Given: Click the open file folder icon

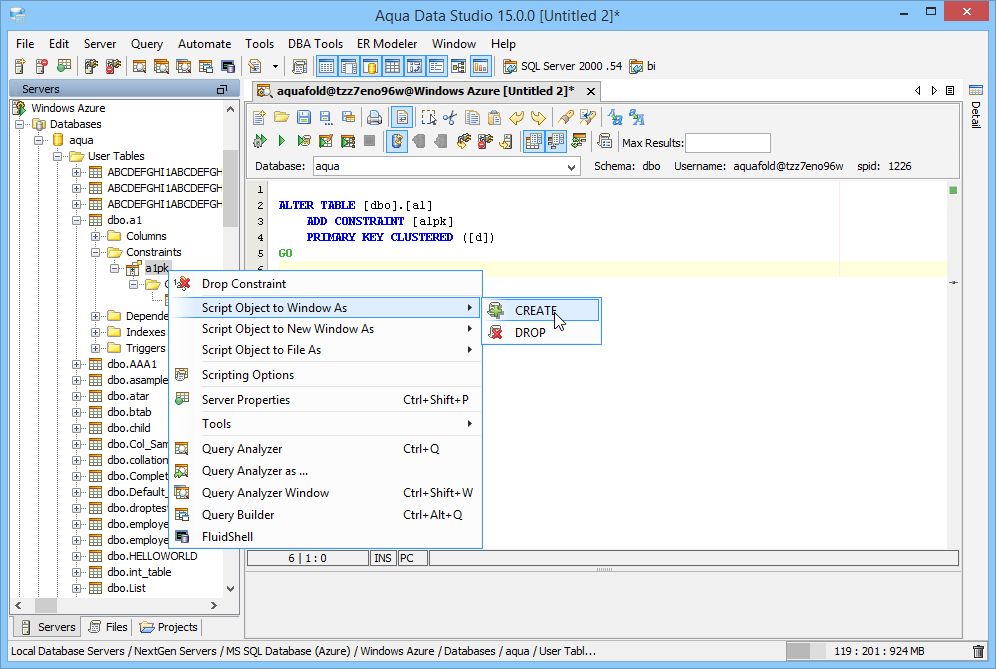Looking at the screenshot, I should click(x=281, y=118).
